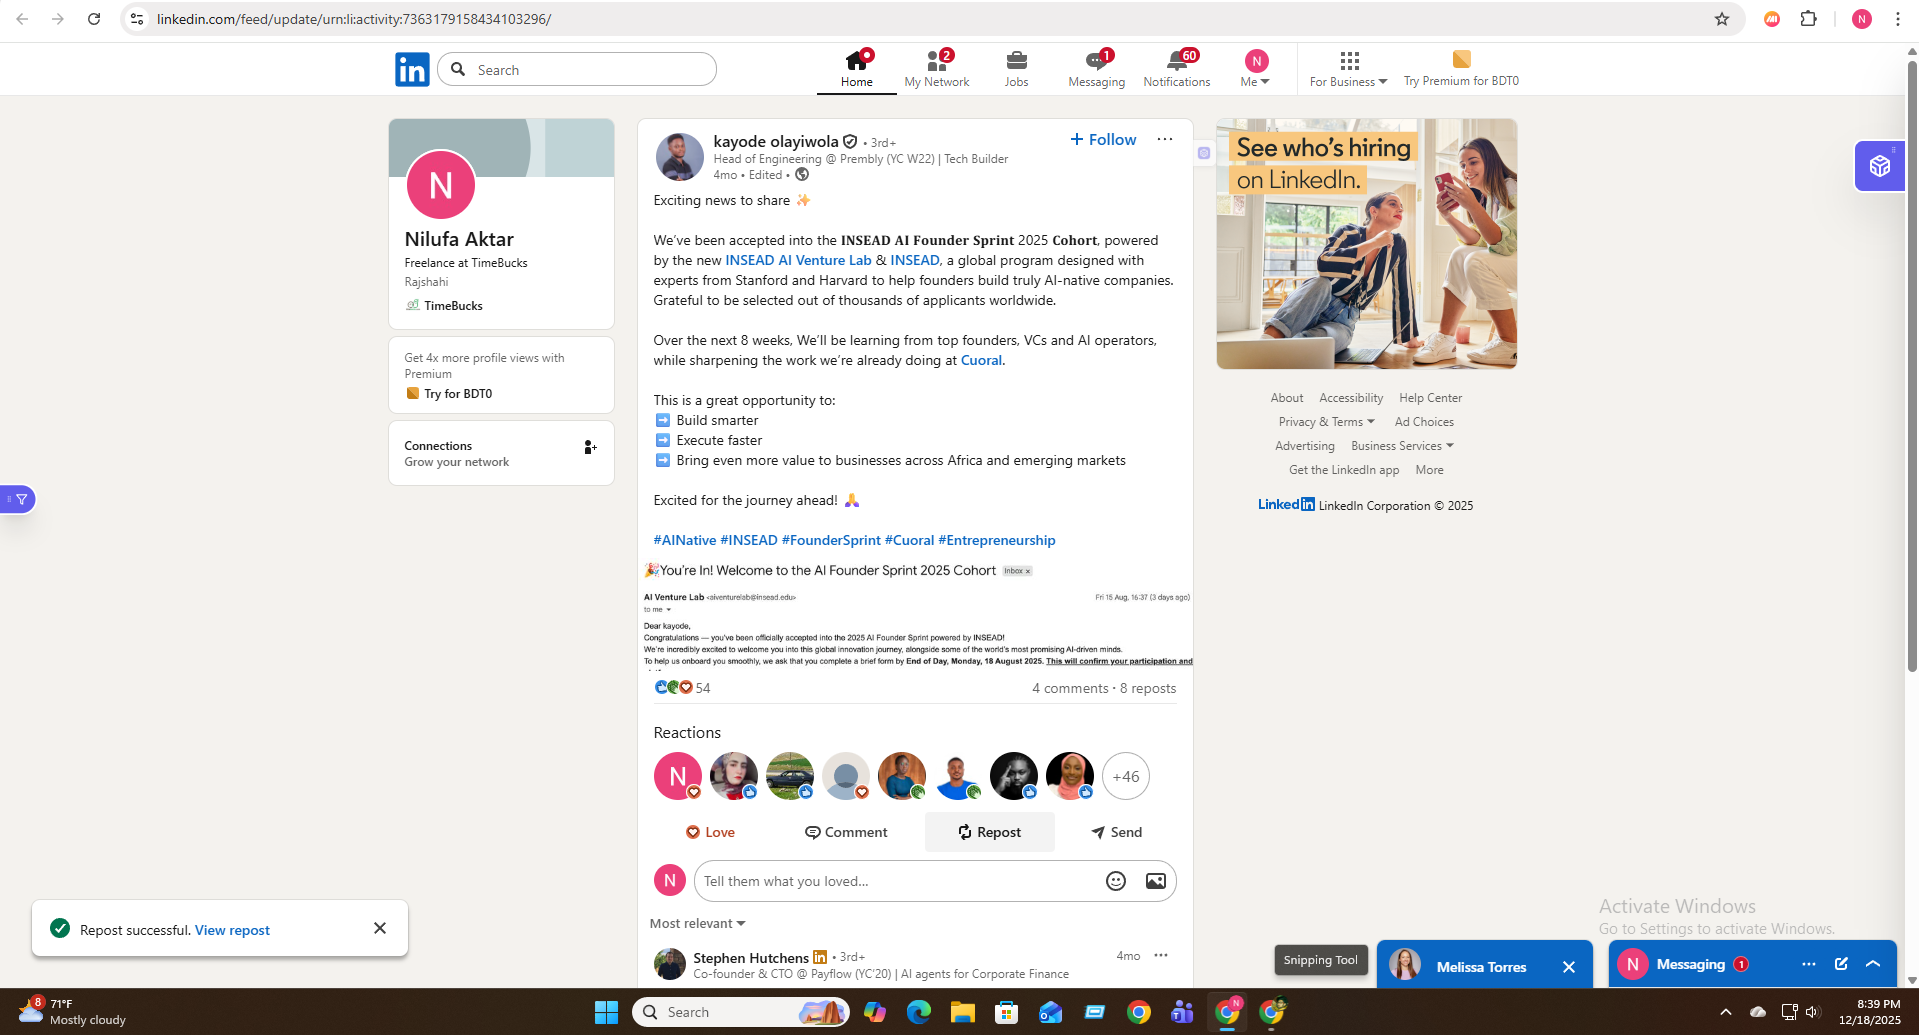Click the page vertical scrollbar
Image resolution: width=1919 pixels, height=1035 pixels.
click(1912, 366)
